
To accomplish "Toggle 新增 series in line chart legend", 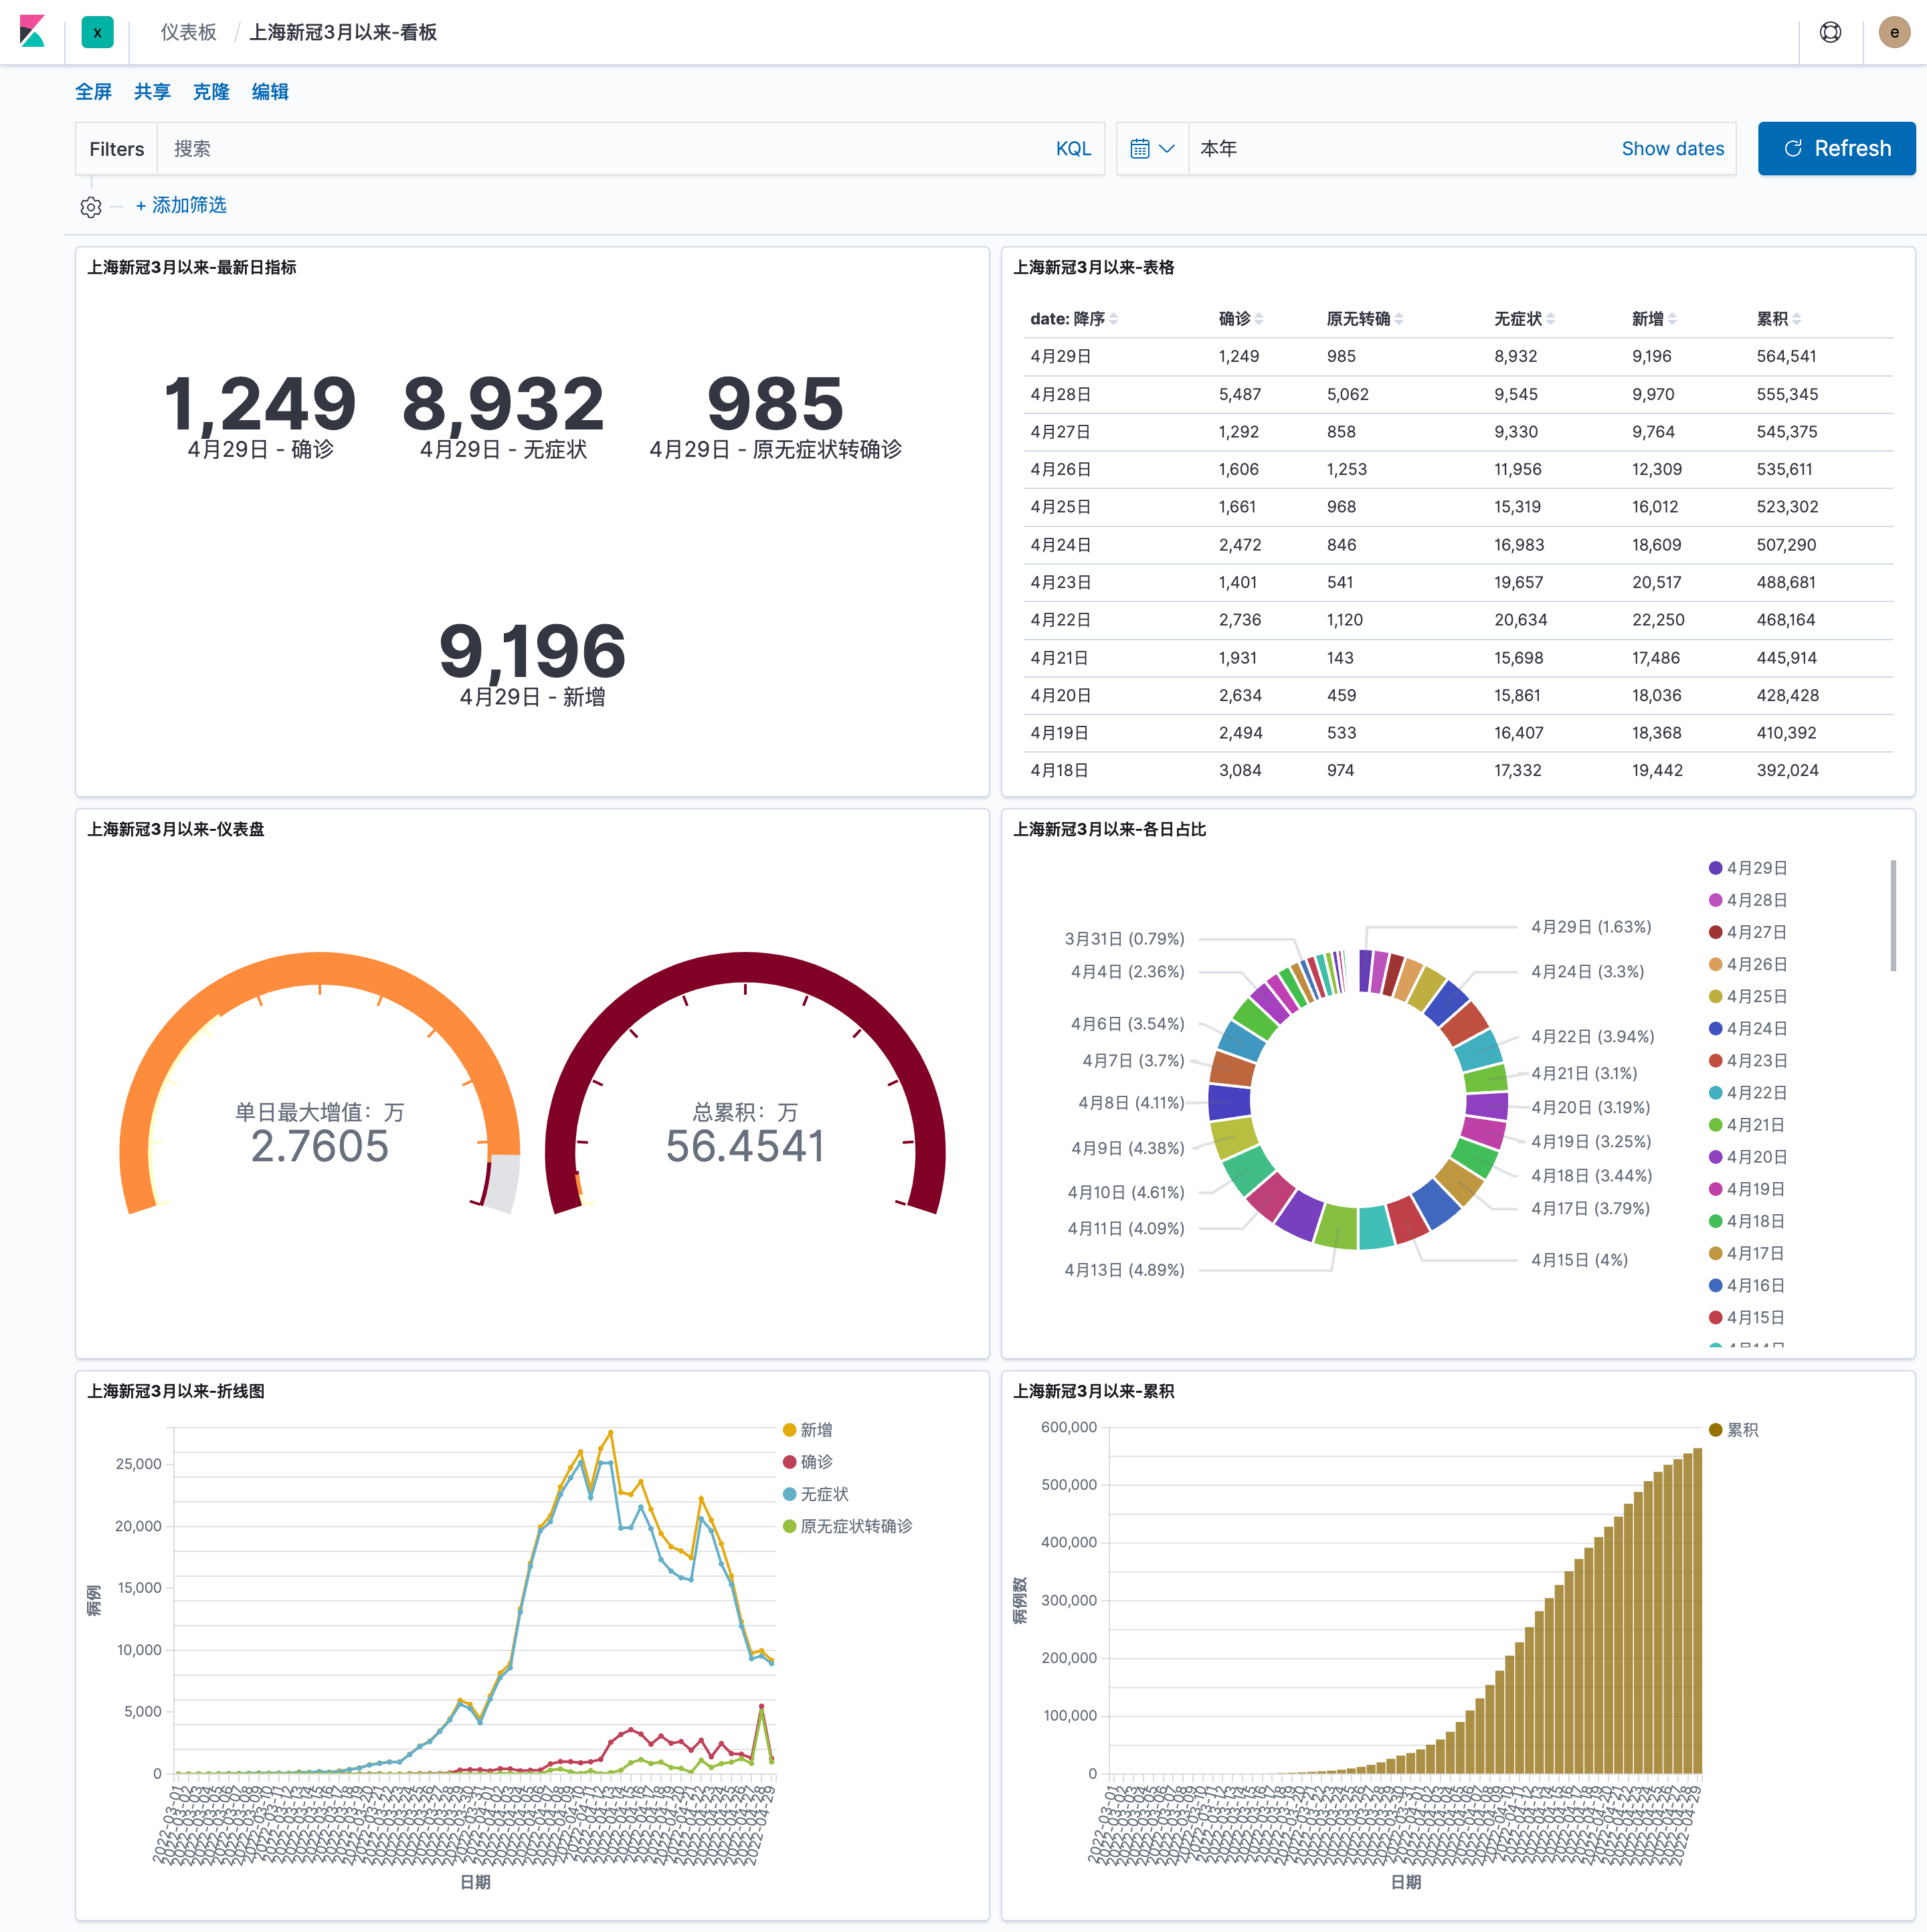I will pos(808,1429).
